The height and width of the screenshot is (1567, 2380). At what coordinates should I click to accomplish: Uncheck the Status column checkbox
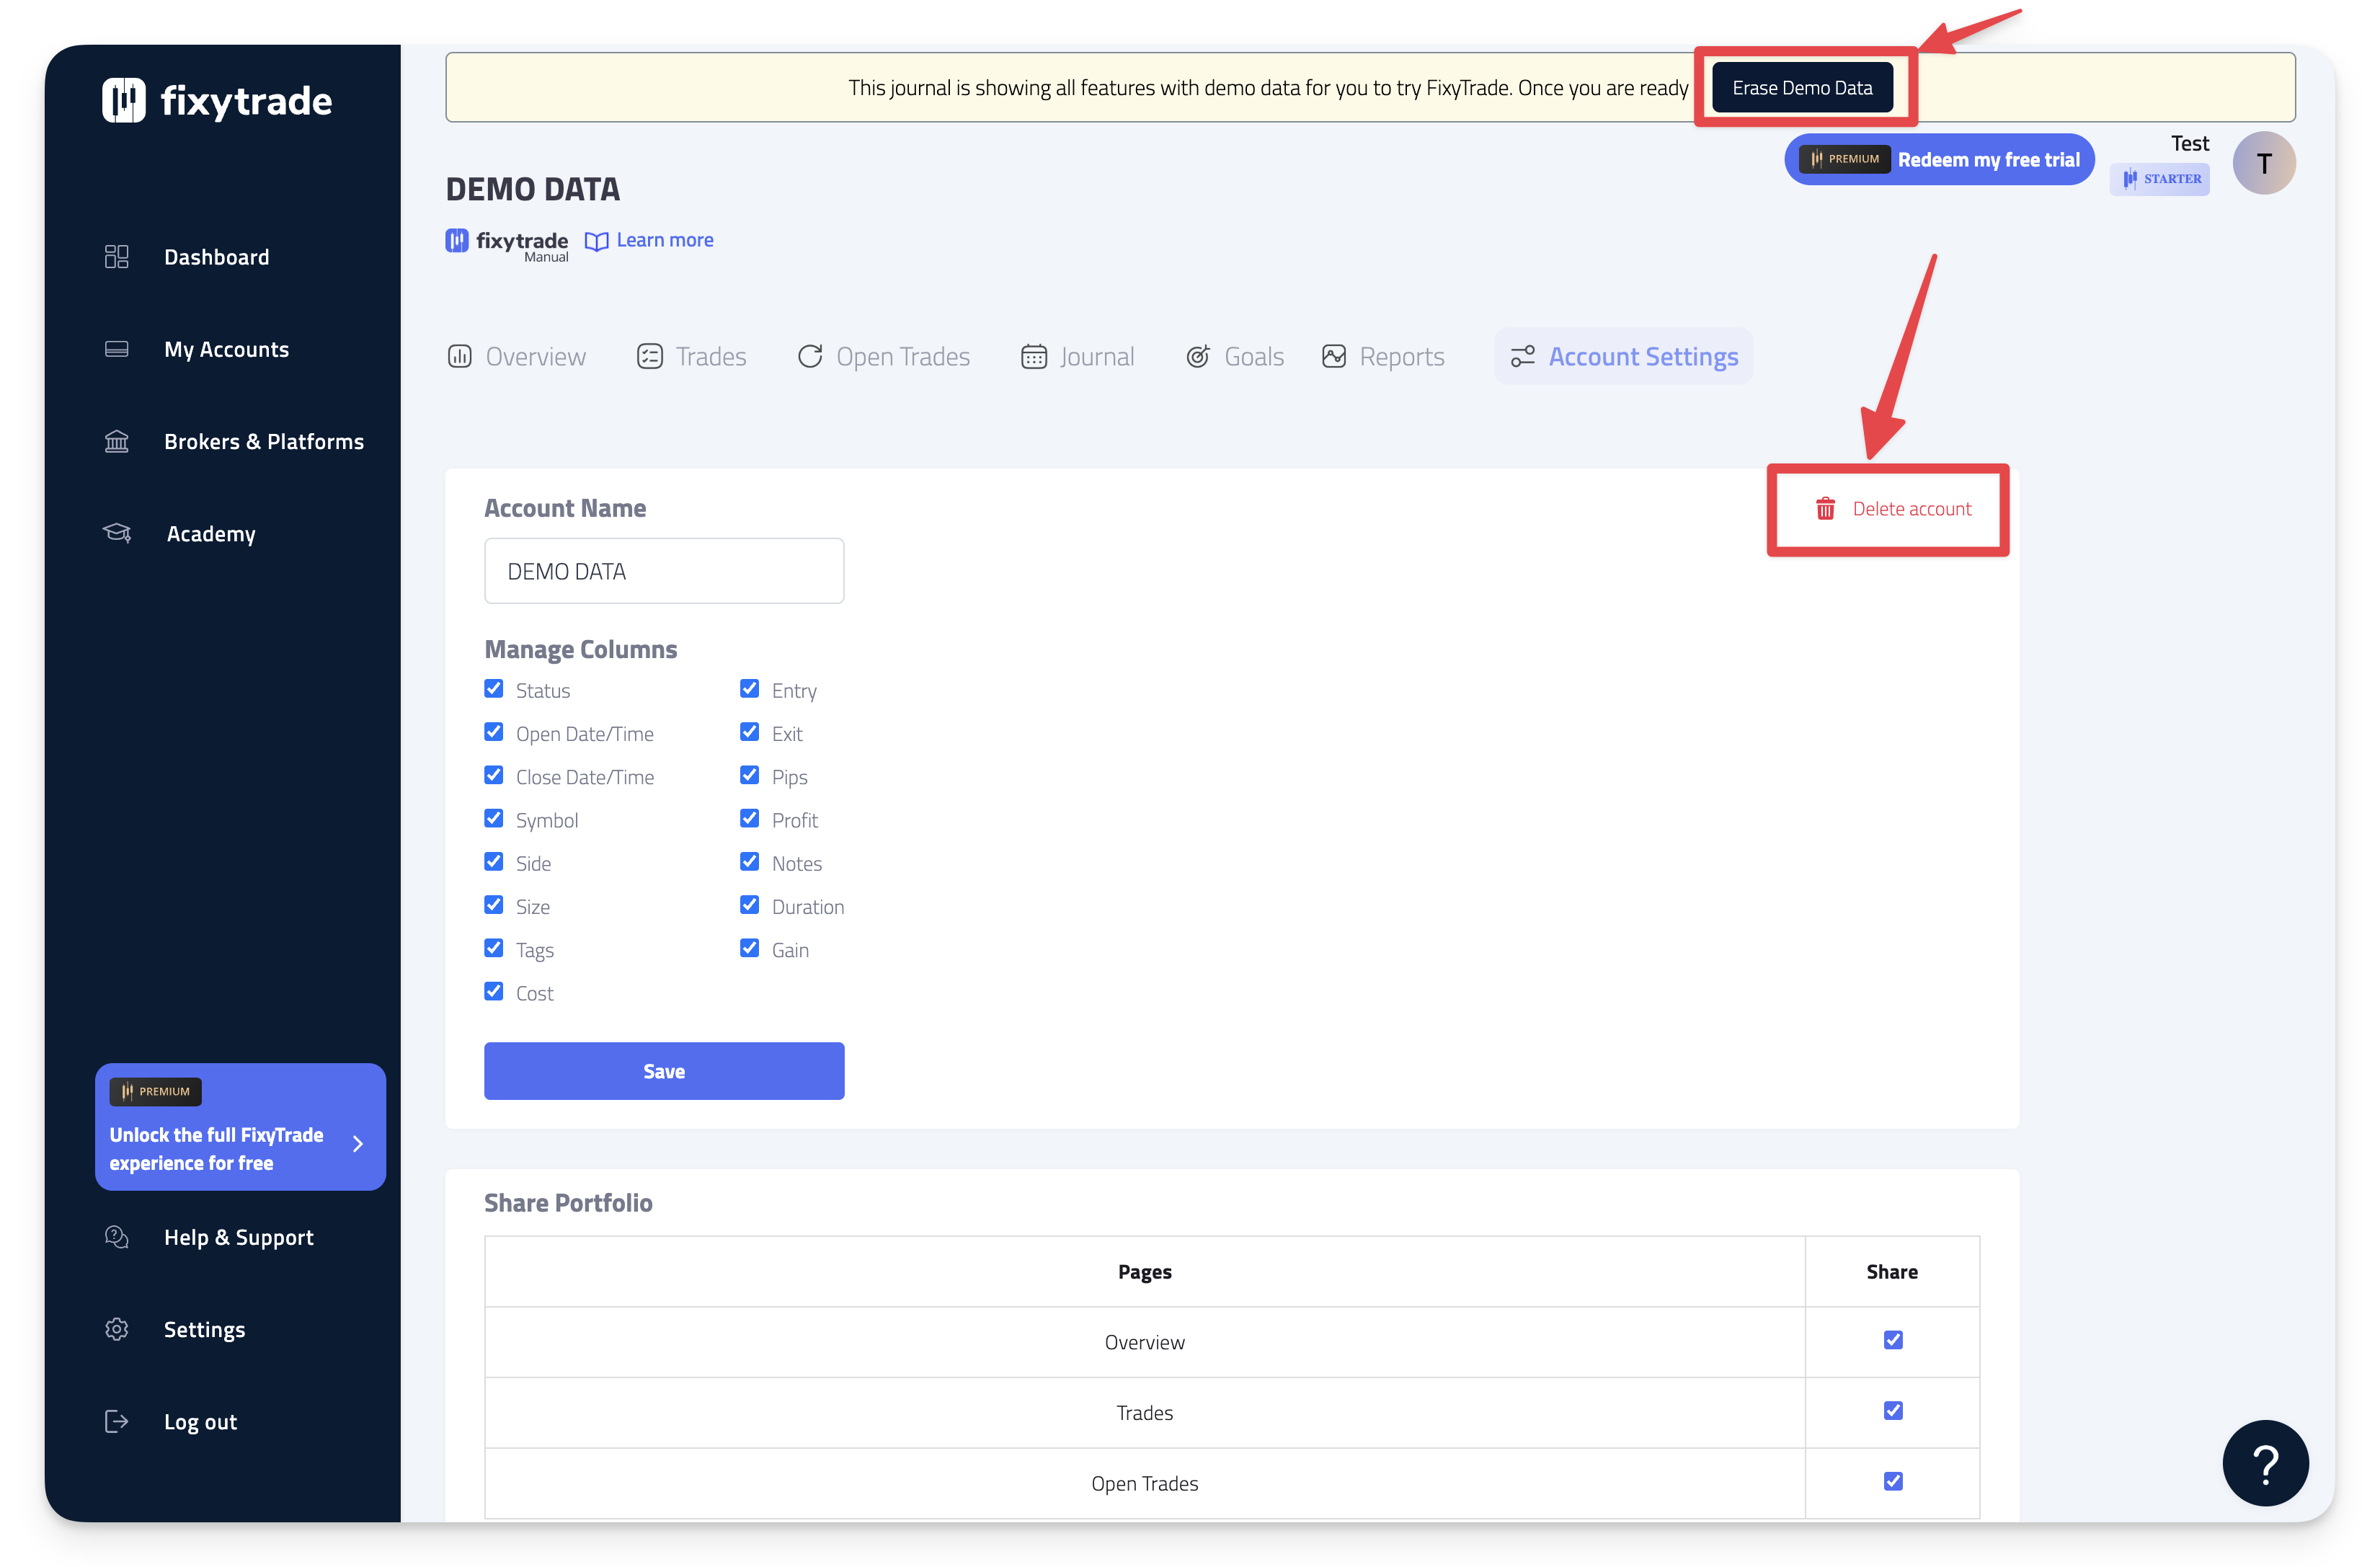pos(494,689)
